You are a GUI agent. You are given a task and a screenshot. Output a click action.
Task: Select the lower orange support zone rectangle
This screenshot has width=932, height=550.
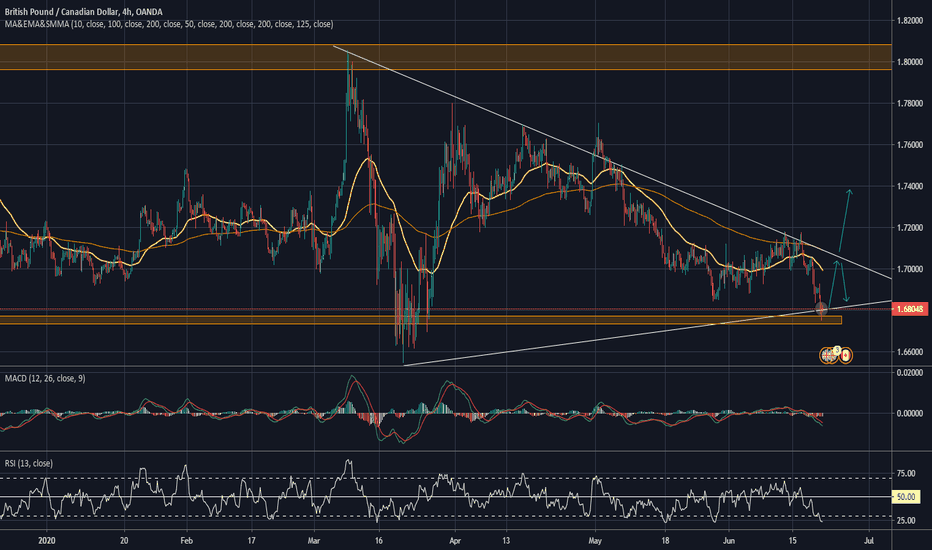point(421,320)
